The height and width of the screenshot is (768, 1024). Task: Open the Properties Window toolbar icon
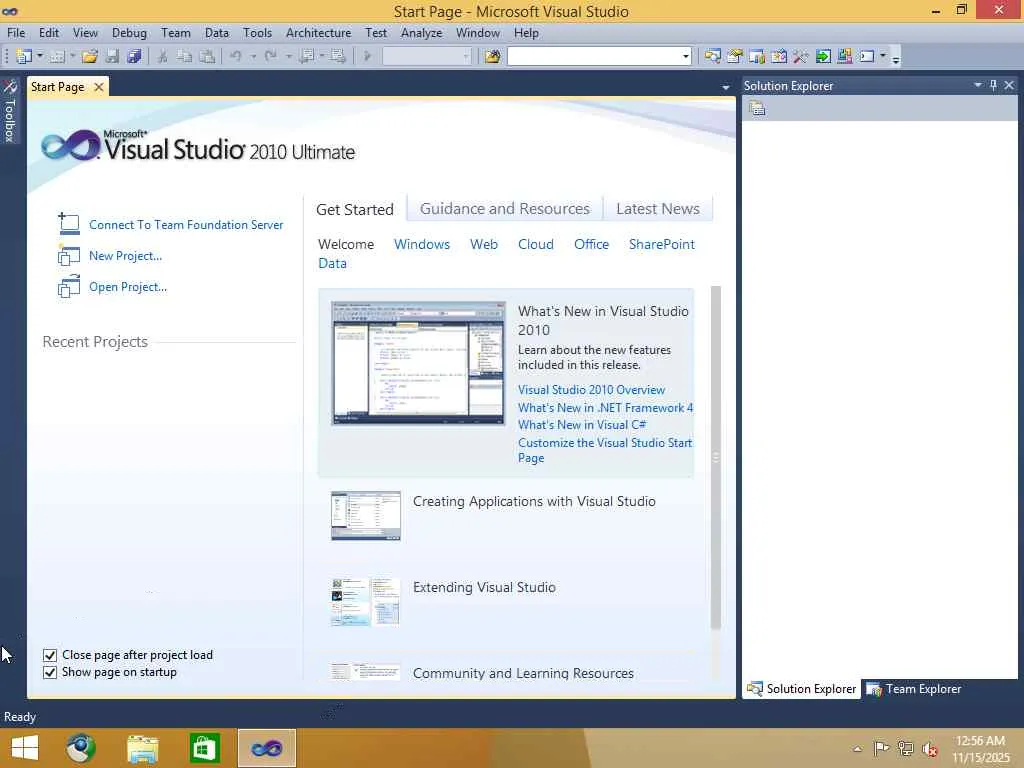click(735, 56)
